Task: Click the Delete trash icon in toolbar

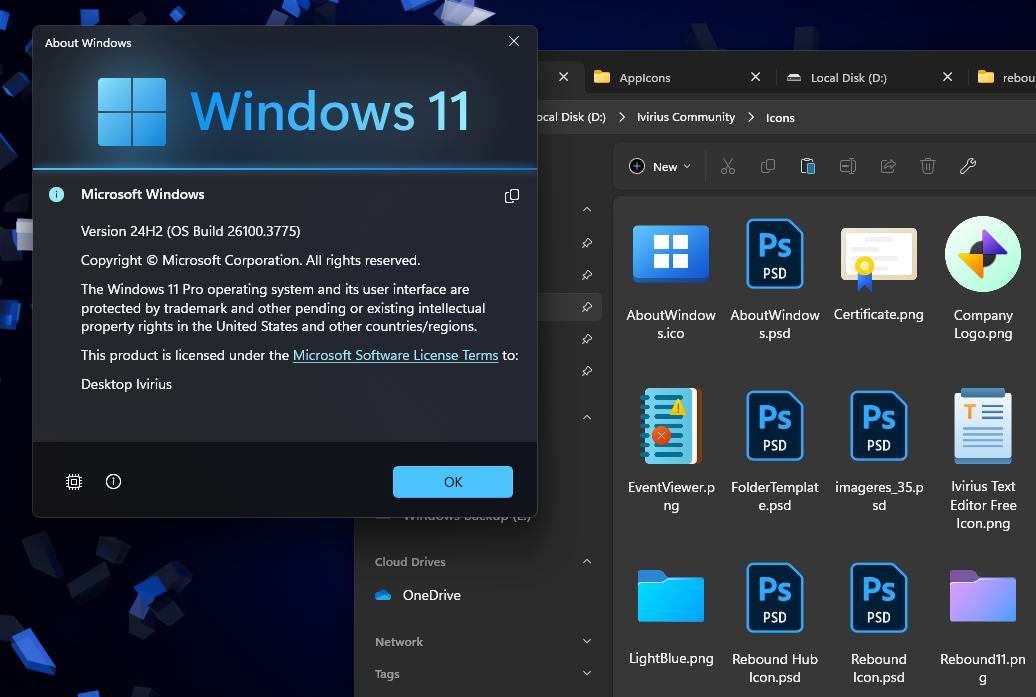Action: point(928,166)
